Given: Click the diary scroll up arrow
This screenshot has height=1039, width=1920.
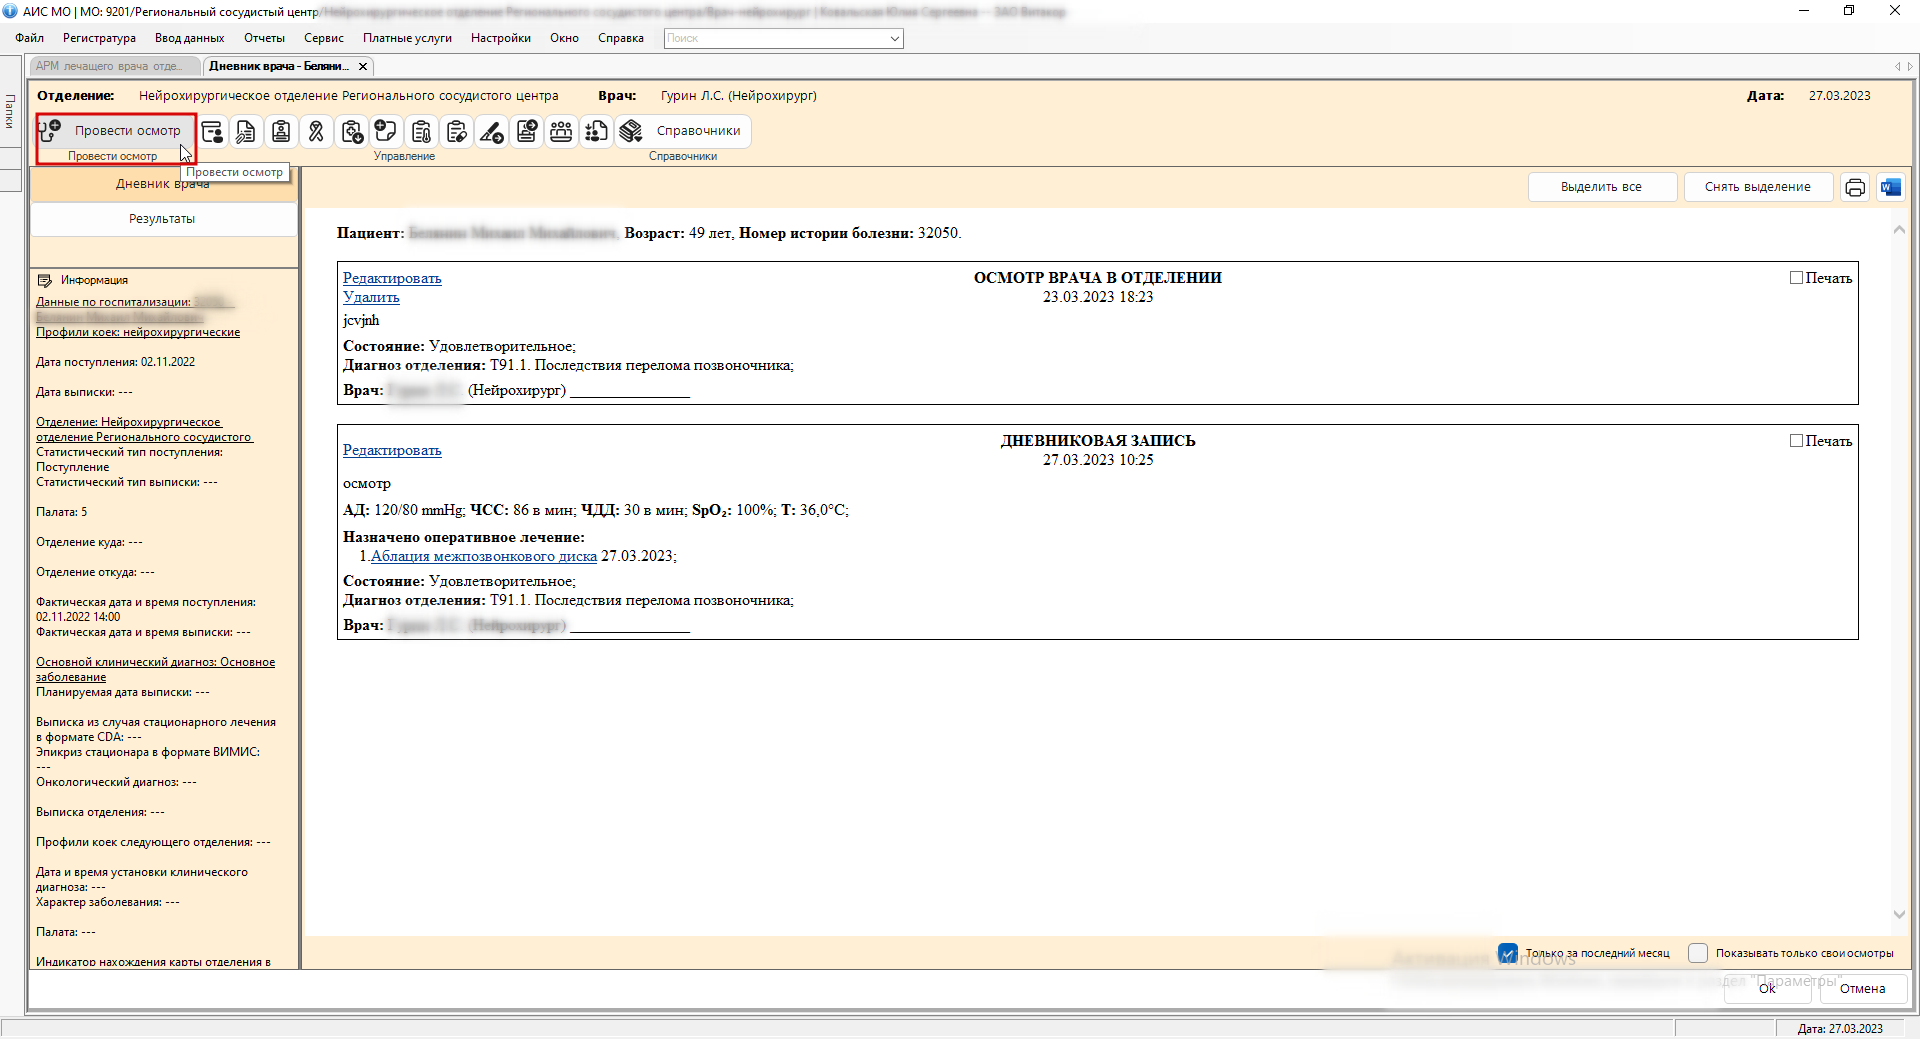Looking at the screenshot, I should [1899, 230].
